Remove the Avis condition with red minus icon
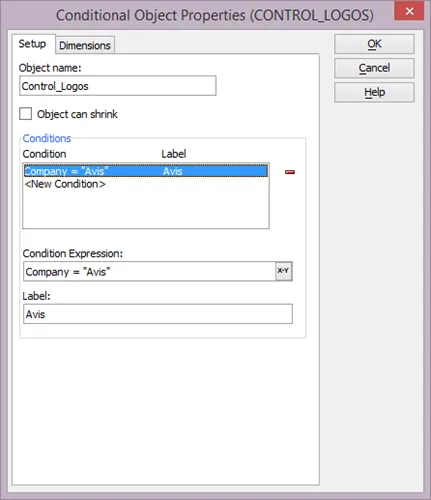431x500 pixels. coord(290,172)
